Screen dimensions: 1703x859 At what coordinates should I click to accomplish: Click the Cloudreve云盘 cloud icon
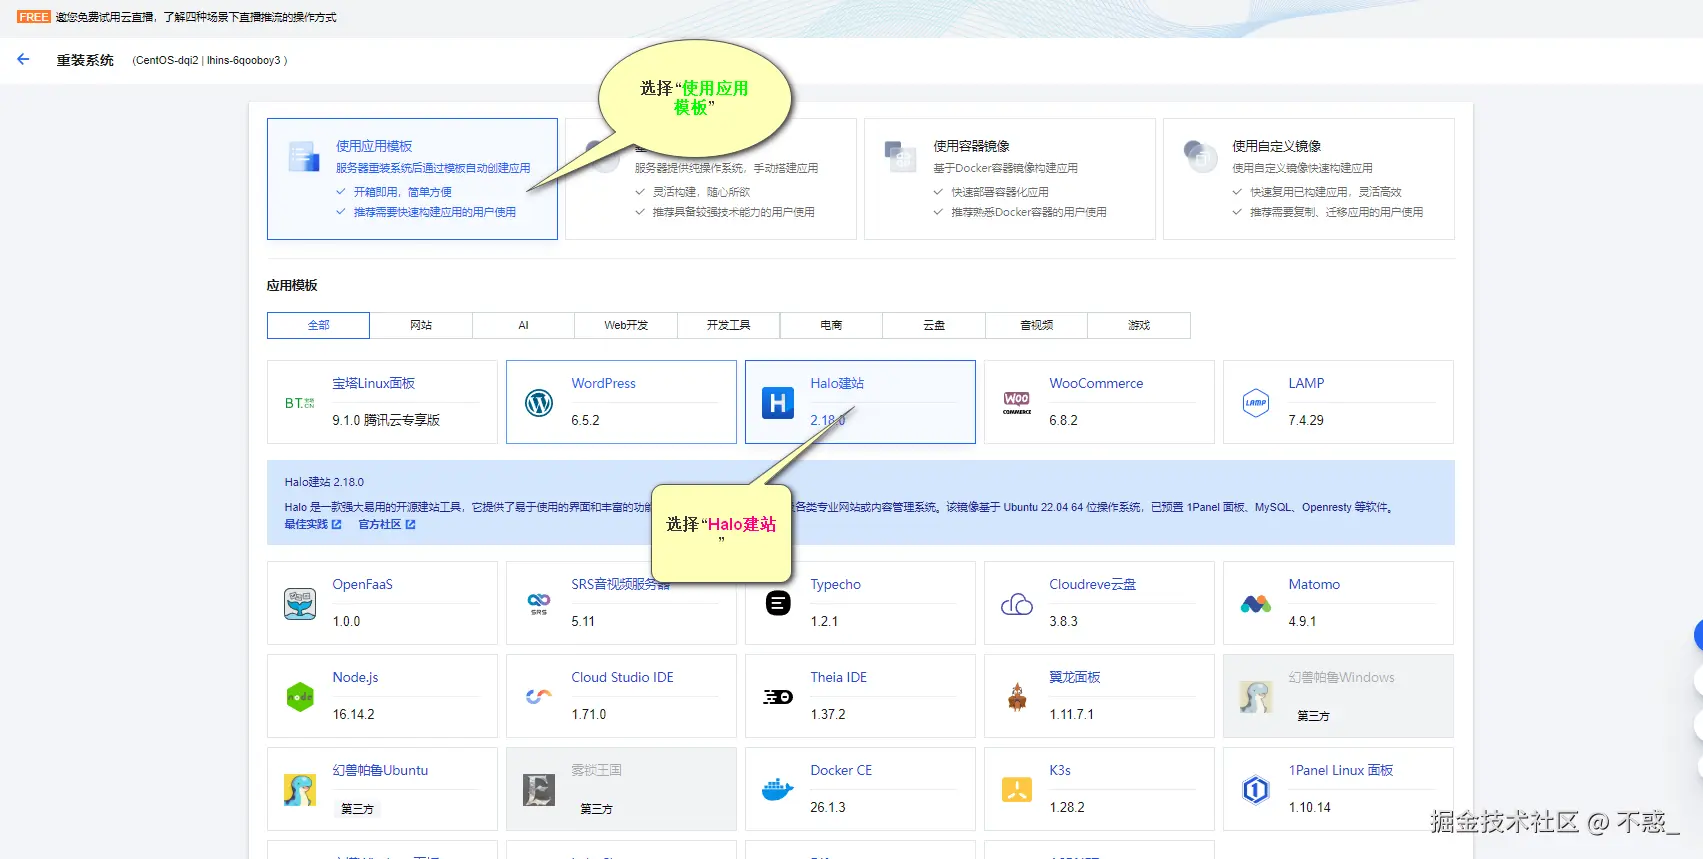tap(1017, 604)
